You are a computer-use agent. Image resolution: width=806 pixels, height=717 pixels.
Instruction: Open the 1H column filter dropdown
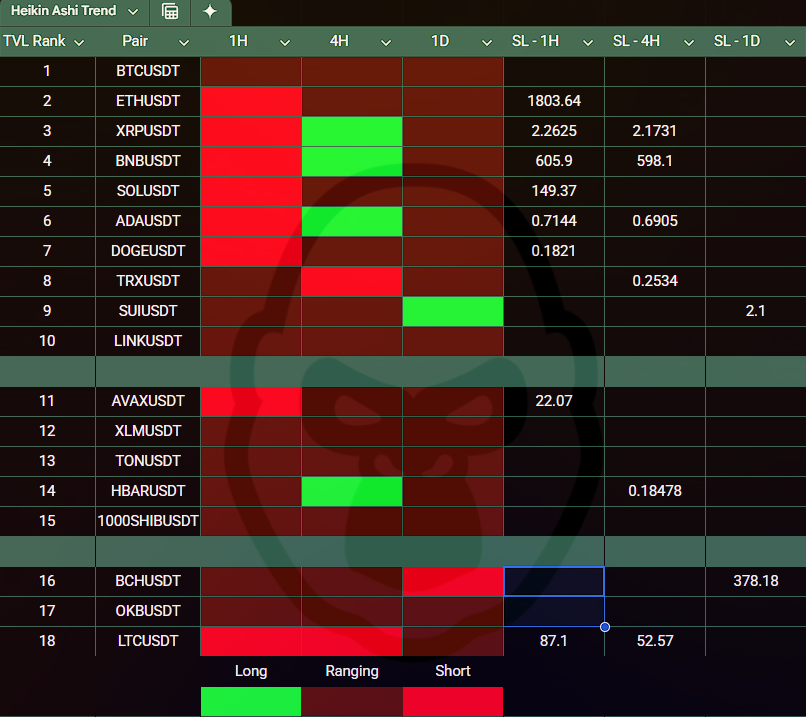pos(285,43)
